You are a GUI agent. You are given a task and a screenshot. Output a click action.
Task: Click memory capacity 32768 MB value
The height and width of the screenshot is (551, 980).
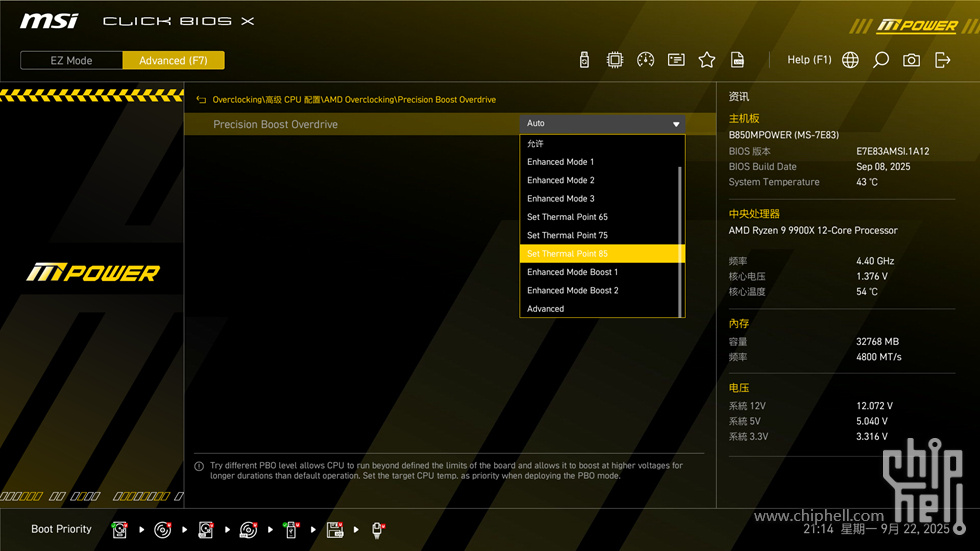[877, 342]
